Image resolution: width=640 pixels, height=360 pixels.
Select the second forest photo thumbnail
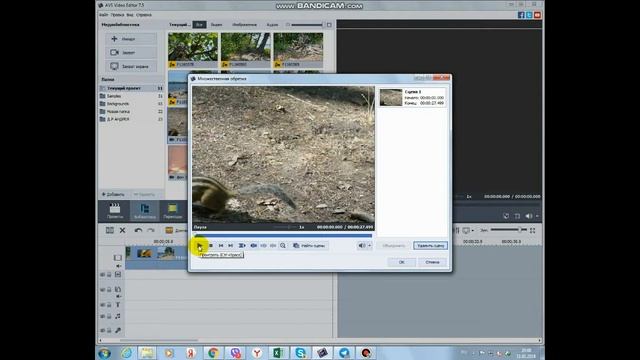point(246,50)
